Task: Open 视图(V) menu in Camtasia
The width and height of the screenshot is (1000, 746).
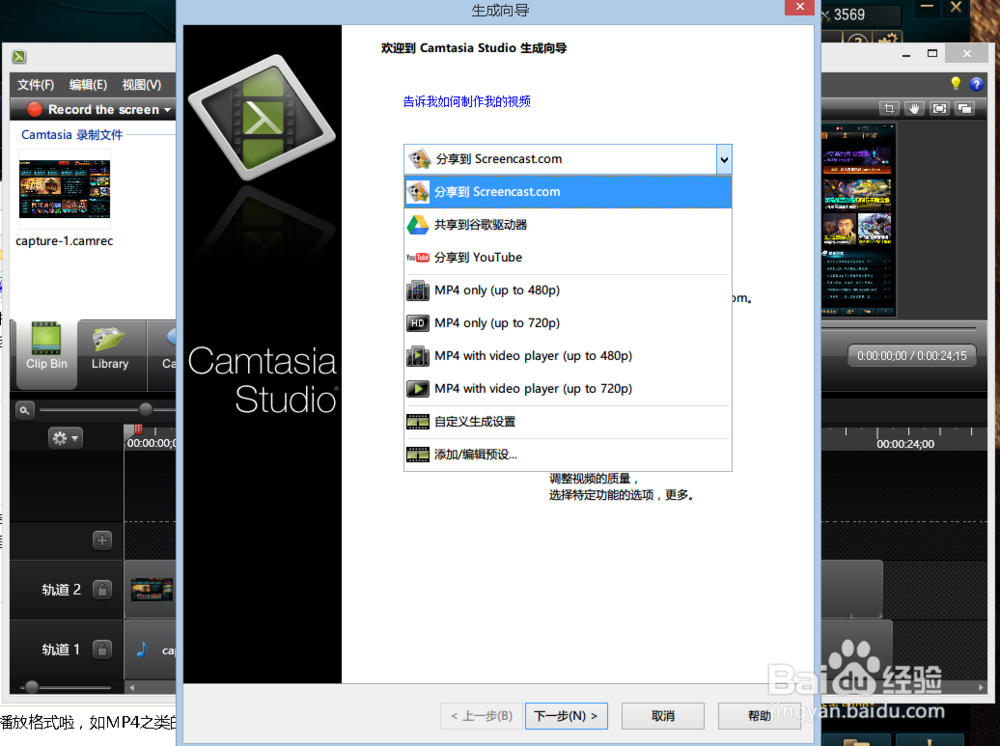Action: 142,85
